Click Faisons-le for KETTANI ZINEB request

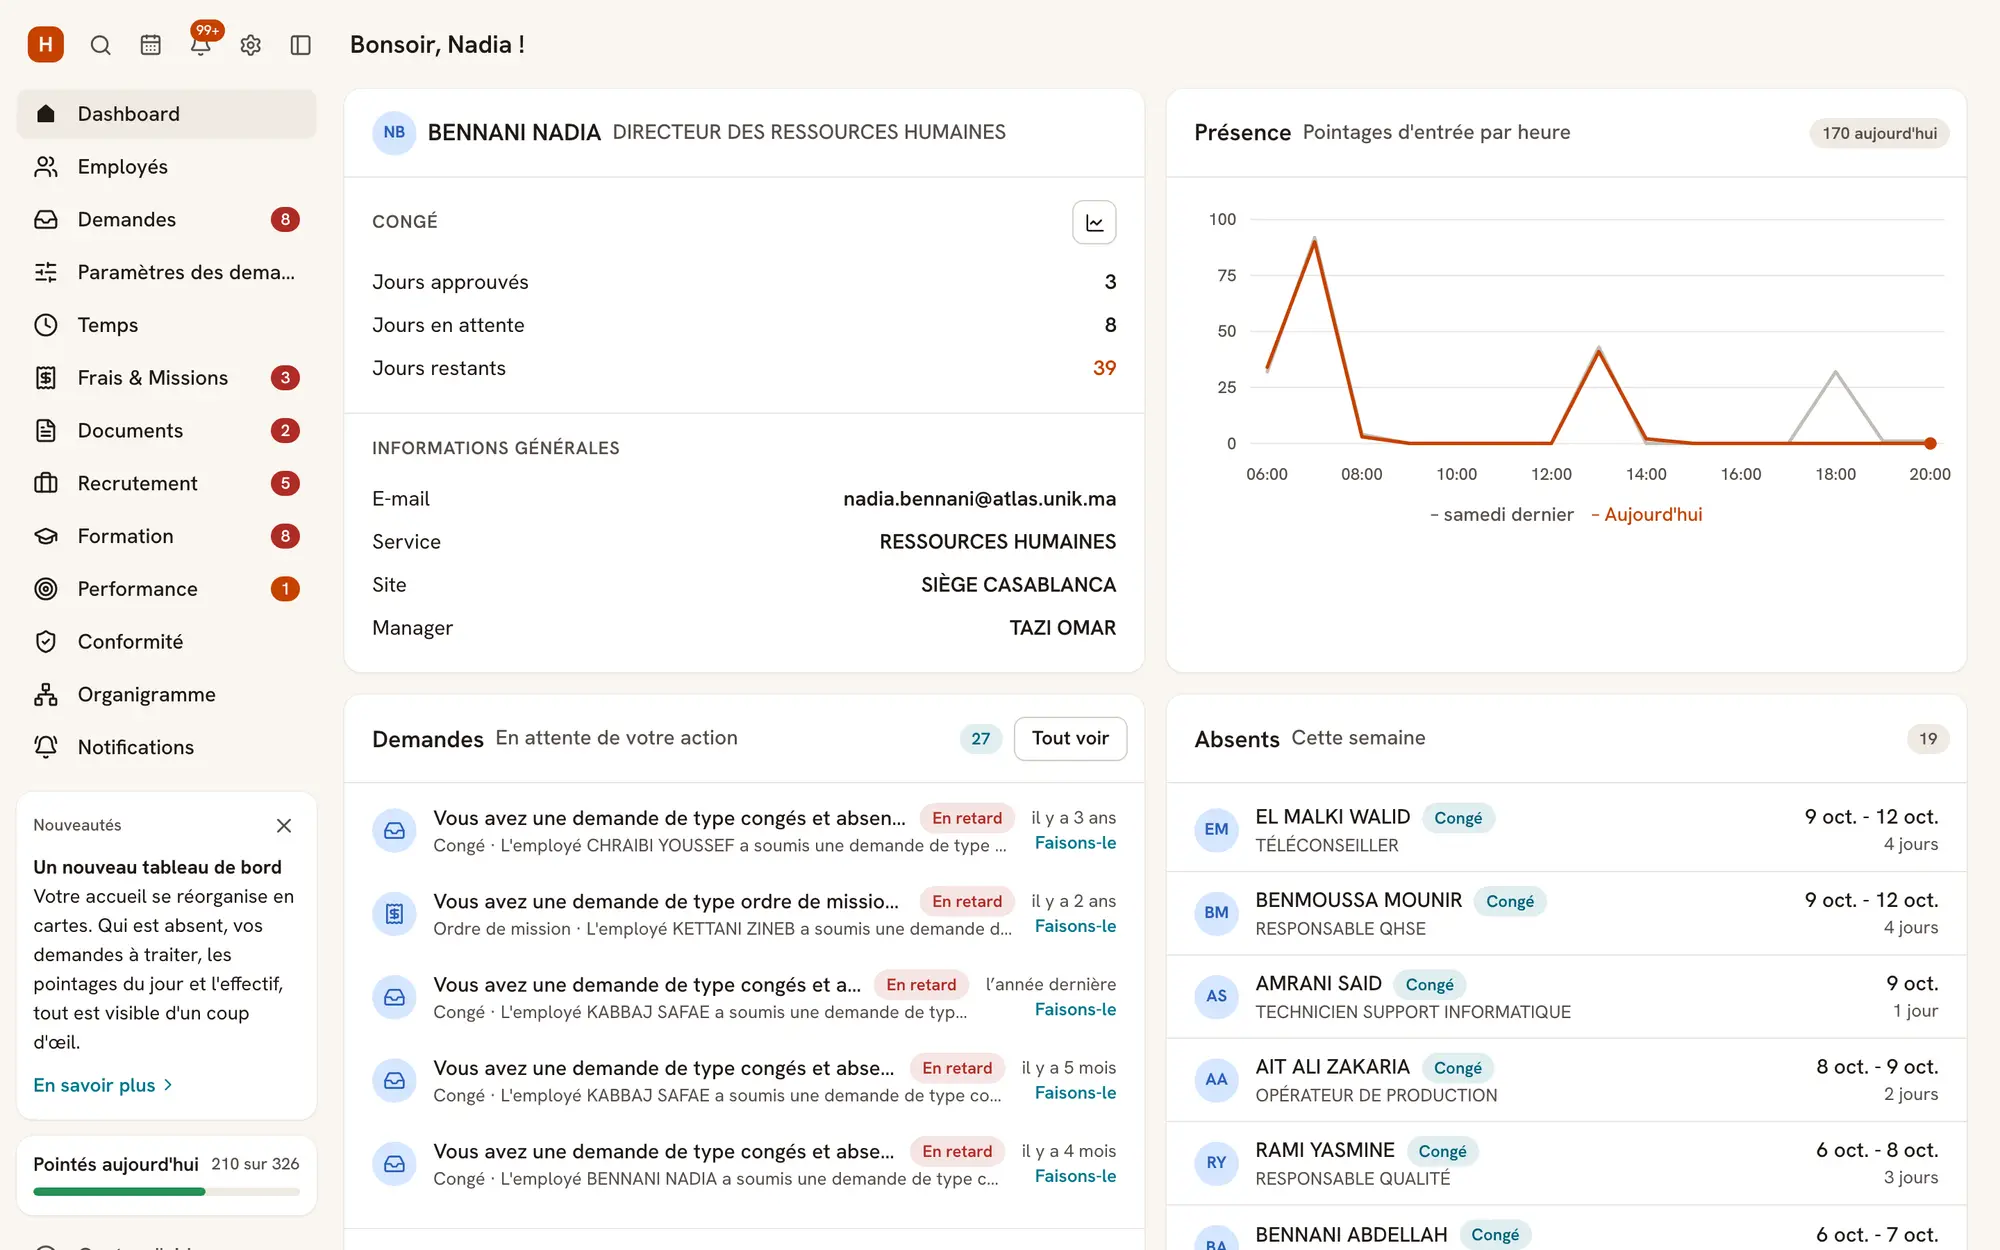point(1075,926)
